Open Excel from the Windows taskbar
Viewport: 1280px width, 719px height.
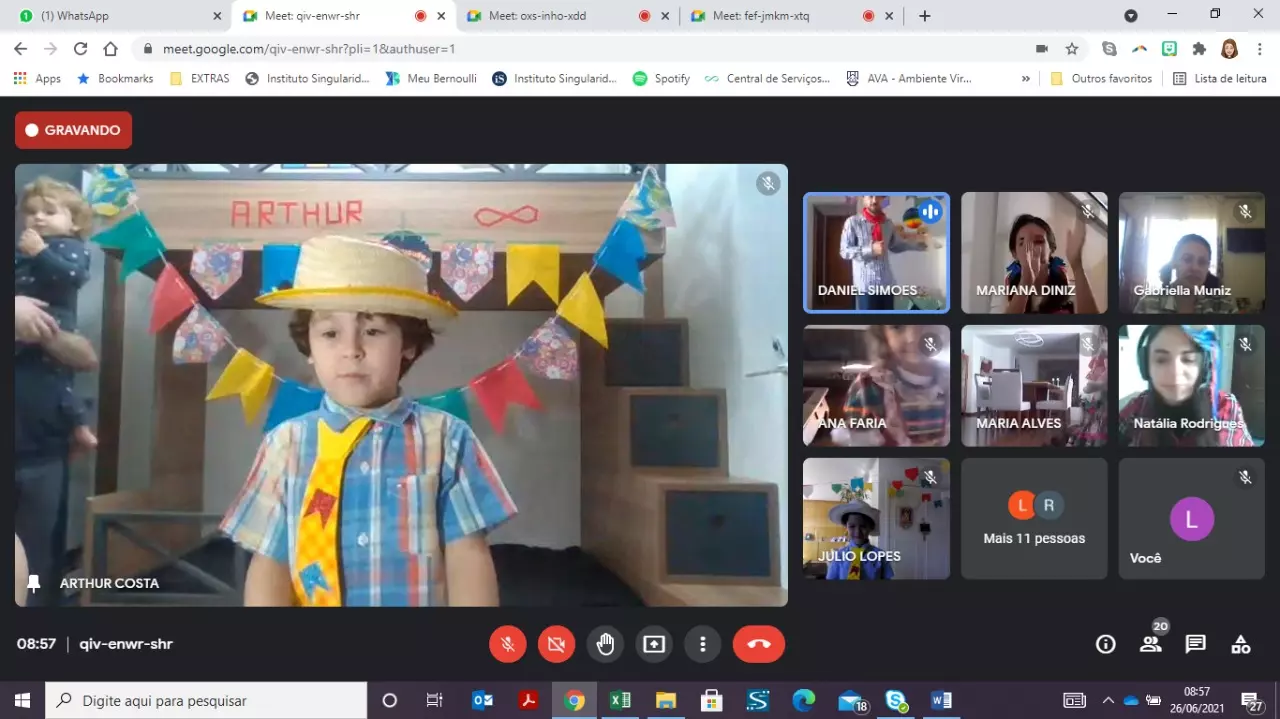point(620,700)
